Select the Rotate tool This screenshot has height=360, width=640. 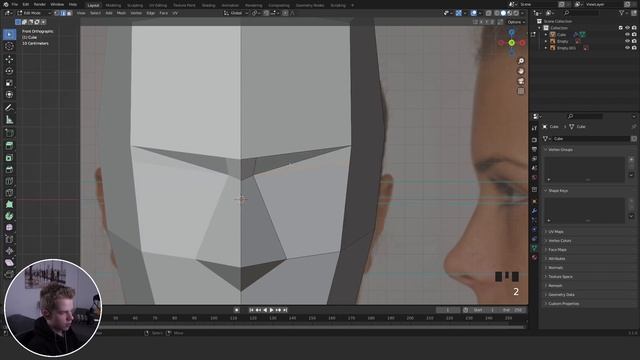tap(9, 71)
